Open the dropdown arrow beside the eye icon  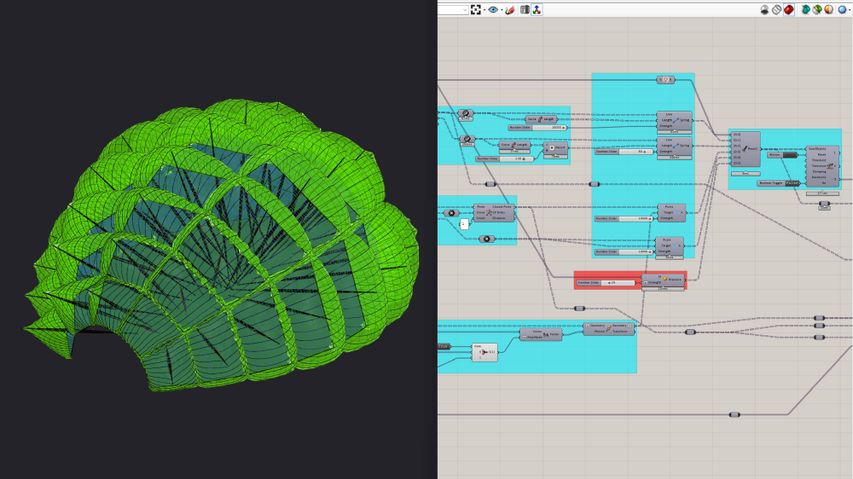point(501,10)
